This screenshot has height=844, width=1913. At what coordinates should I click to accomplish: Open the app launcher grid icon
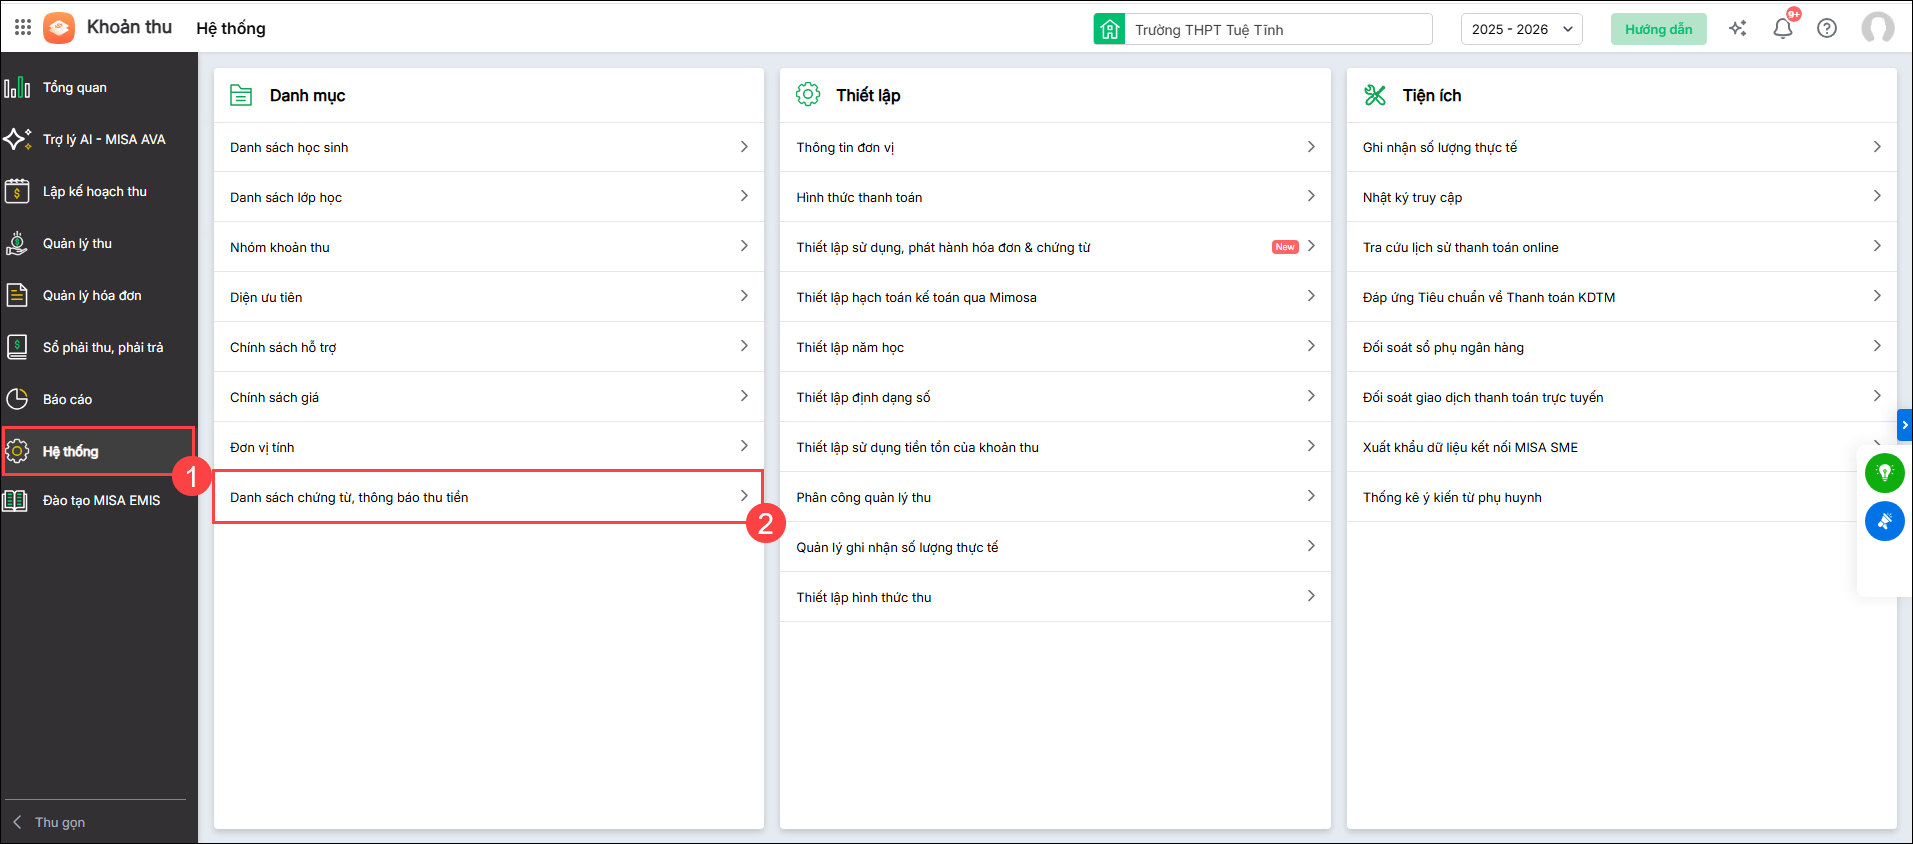click(x=23, y=28)
